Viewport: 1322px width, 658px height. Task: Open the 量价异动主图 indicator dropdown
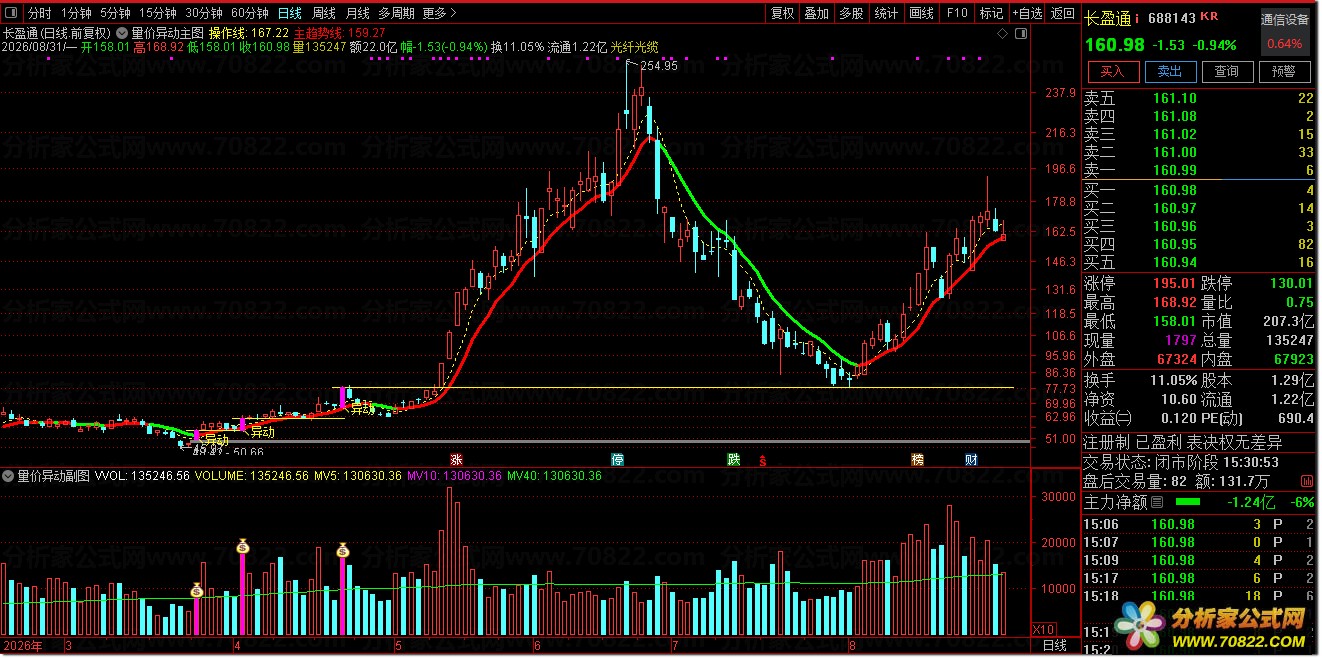point(123,32)
